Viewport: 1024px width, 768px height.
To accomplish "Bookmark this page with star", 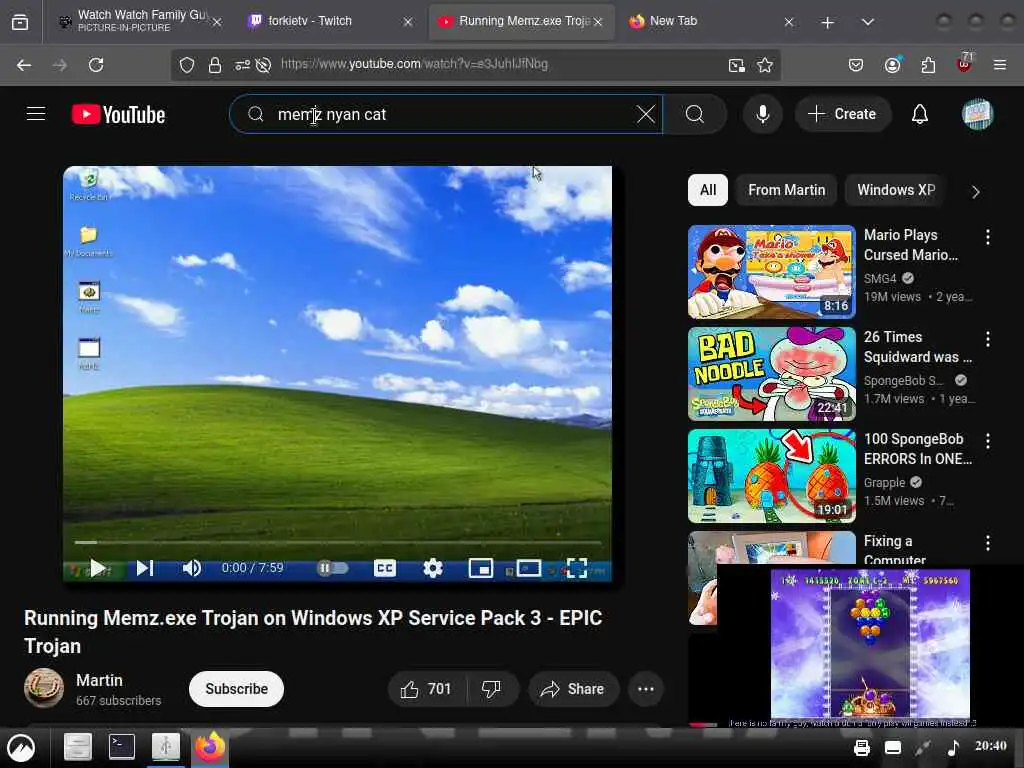I will pyautogui.click(x=765, y=65).
